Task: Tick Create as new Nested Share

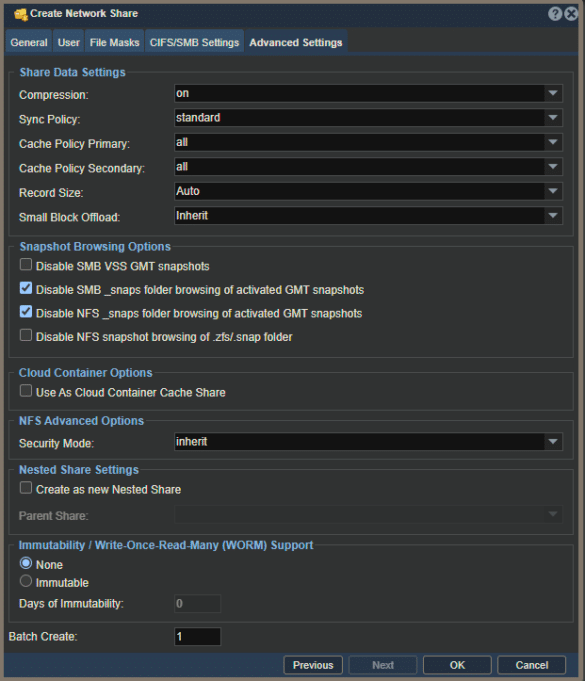Action: click(x=26, y=488)
